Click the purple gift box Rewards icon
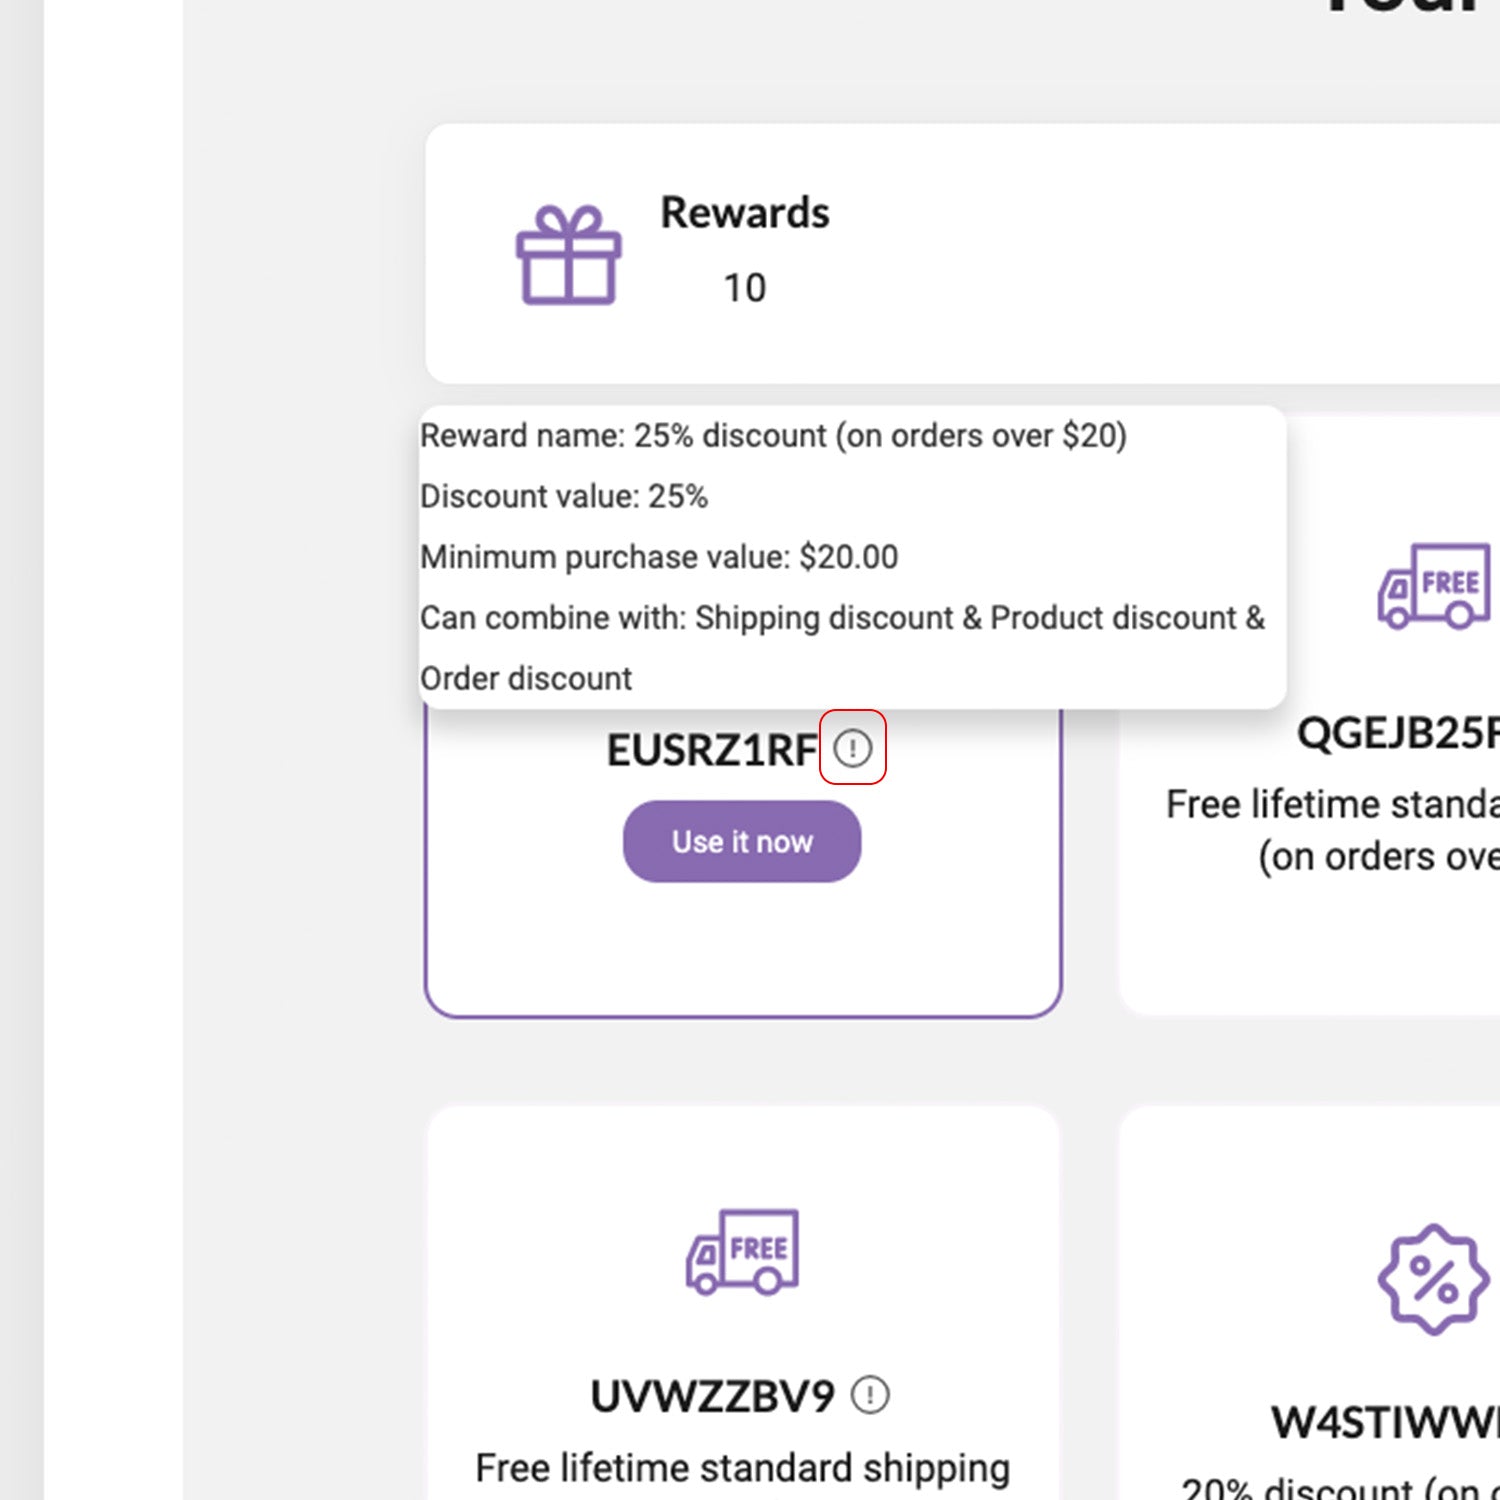The width and height of the screenshot is (1500, 1500). pyautogui.click(x=568, y=256)
